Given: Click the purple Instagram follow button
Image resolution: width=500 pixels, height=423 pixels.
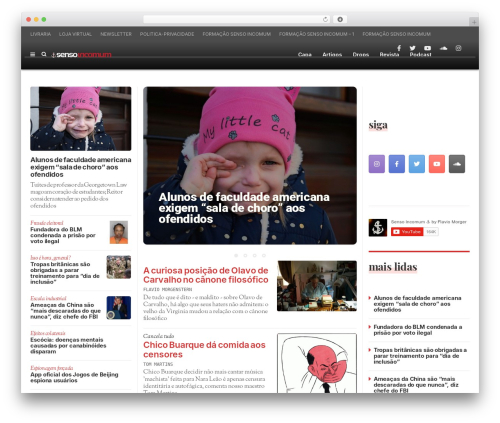Looking at the screenshot, I should coord(377,164).
